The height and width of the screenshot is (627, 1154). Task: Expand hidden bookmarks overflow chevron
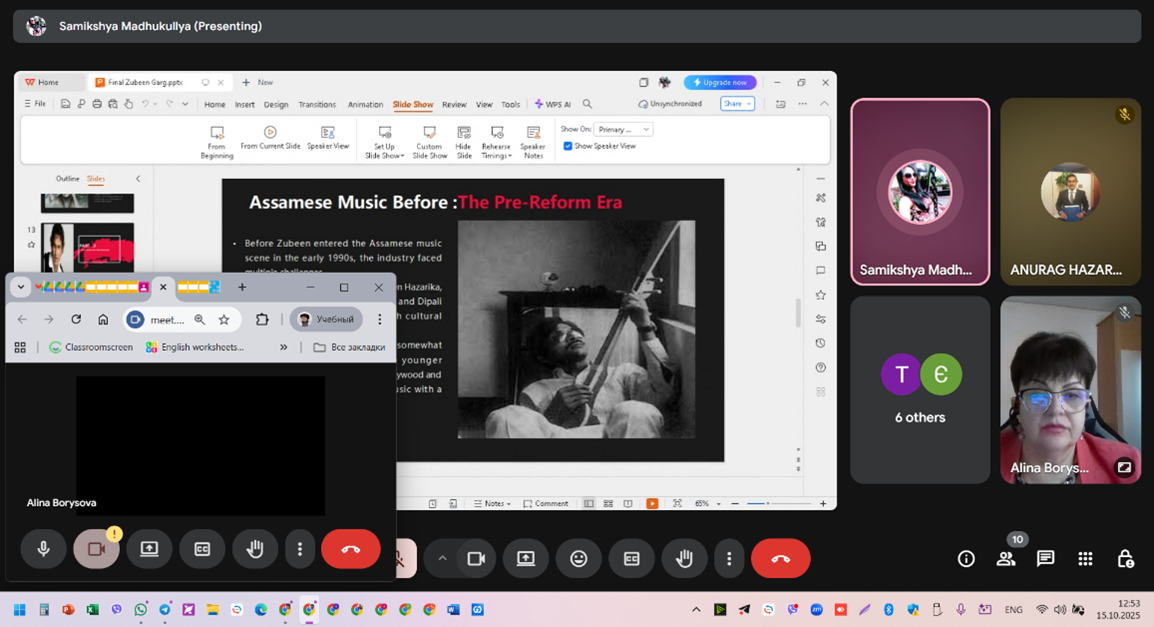point(283,347)
